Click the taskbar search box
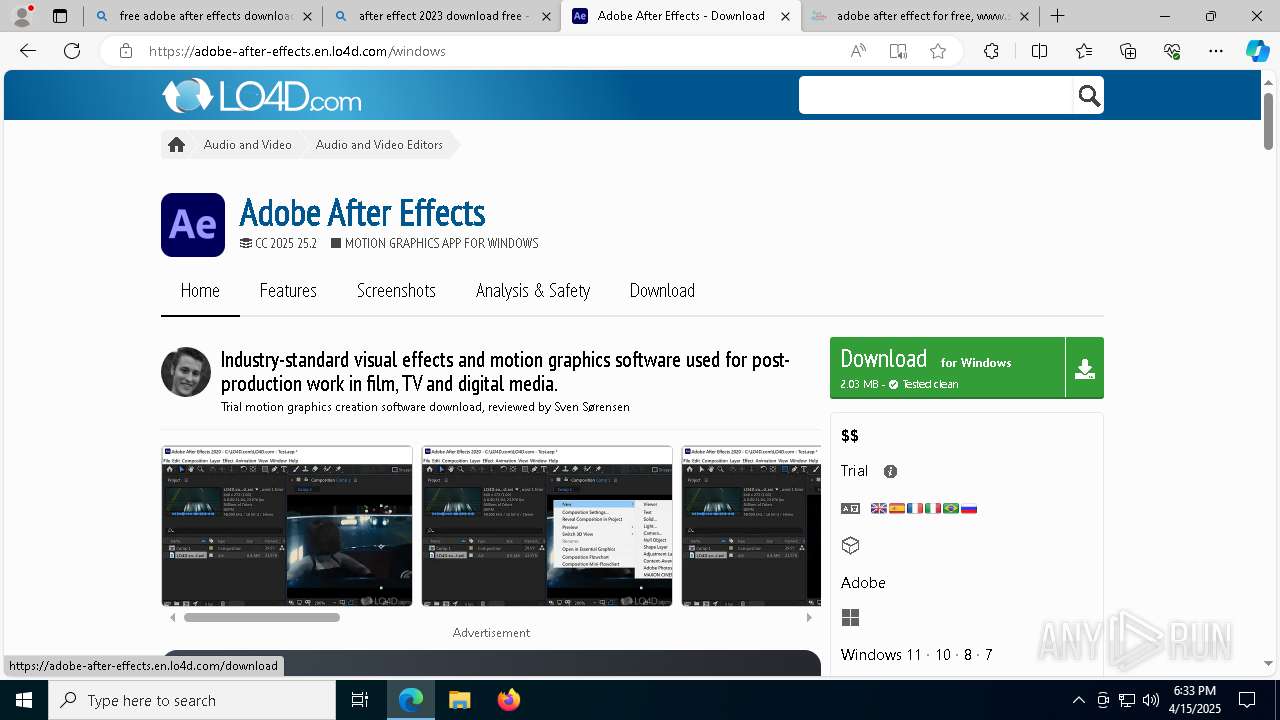Image resolution: width=1280 pixels, height=720 pixels. 192,700
